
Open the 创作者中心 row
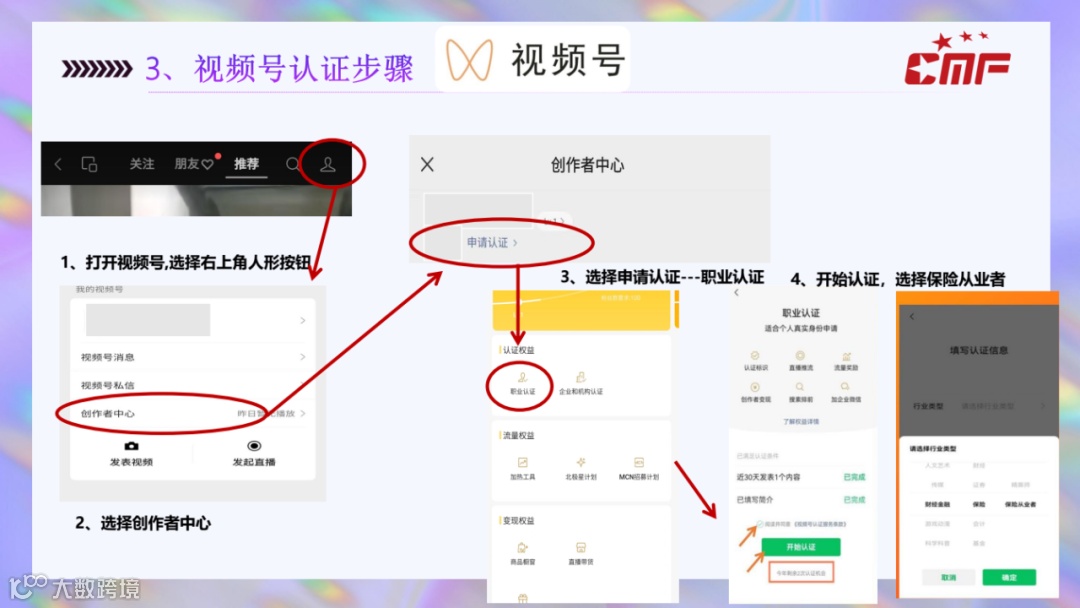click(x=193, y=413)
